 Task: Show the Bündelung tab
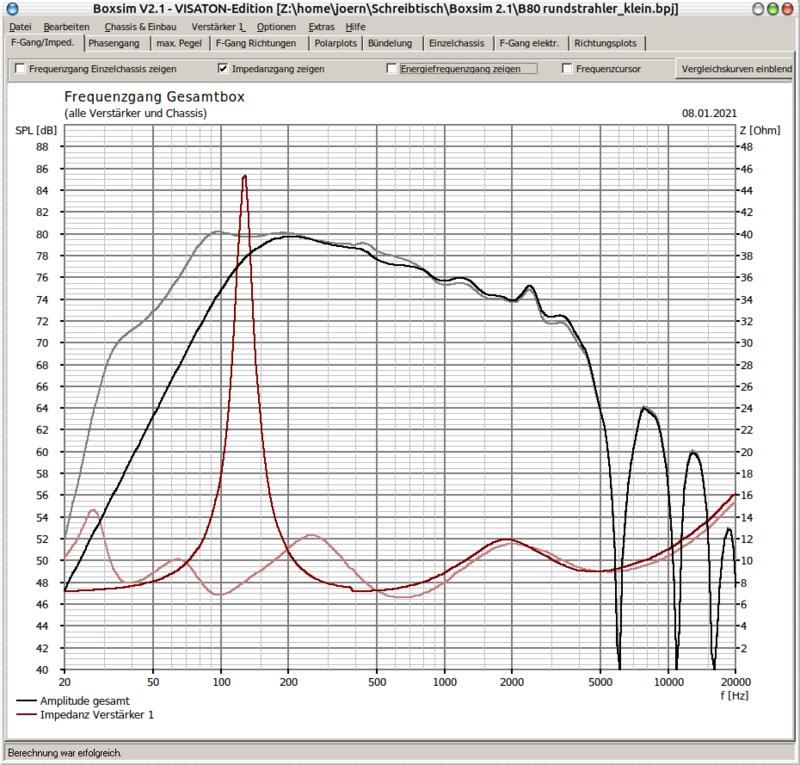click(x=390, y=43)
